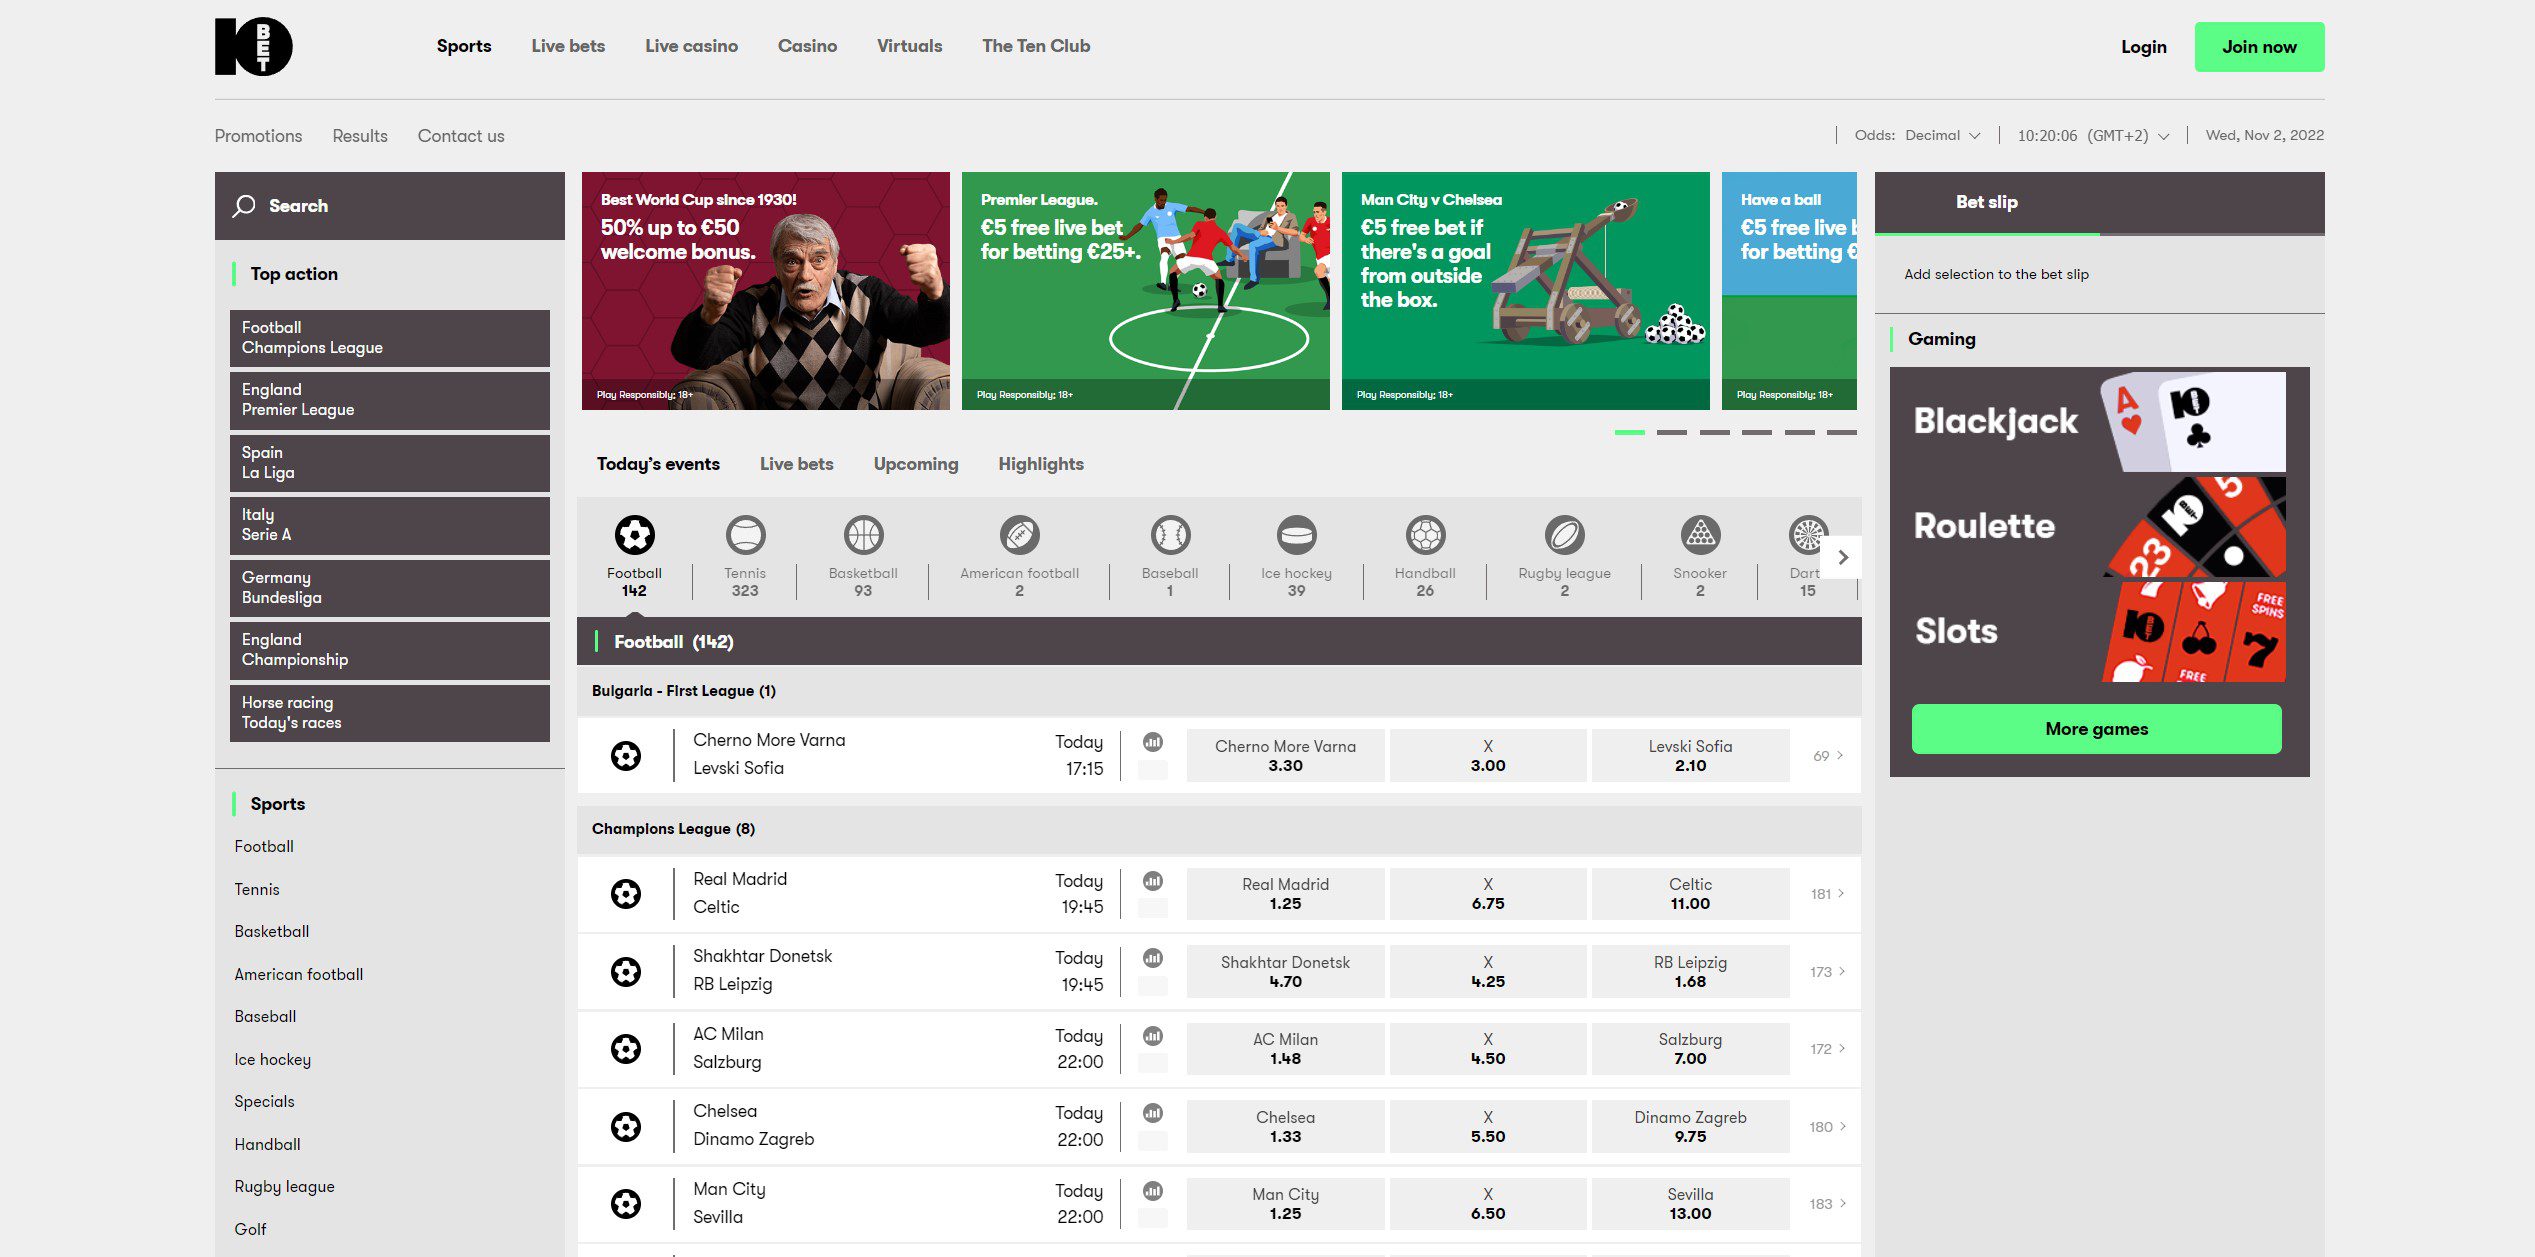Open the GMT+2 timezone dropdown
The image size is (2535, 1257).
coord(2093,136)
